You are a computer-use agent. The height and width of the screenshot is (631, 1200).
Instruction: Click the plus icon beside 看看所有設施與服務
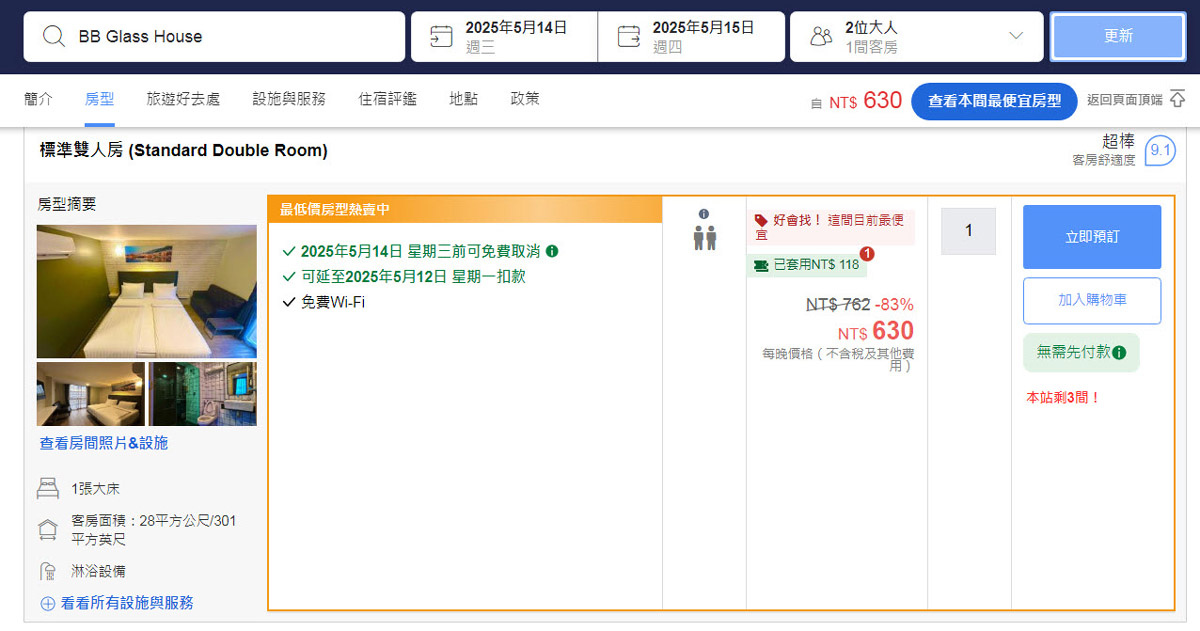tap(47, 603)
